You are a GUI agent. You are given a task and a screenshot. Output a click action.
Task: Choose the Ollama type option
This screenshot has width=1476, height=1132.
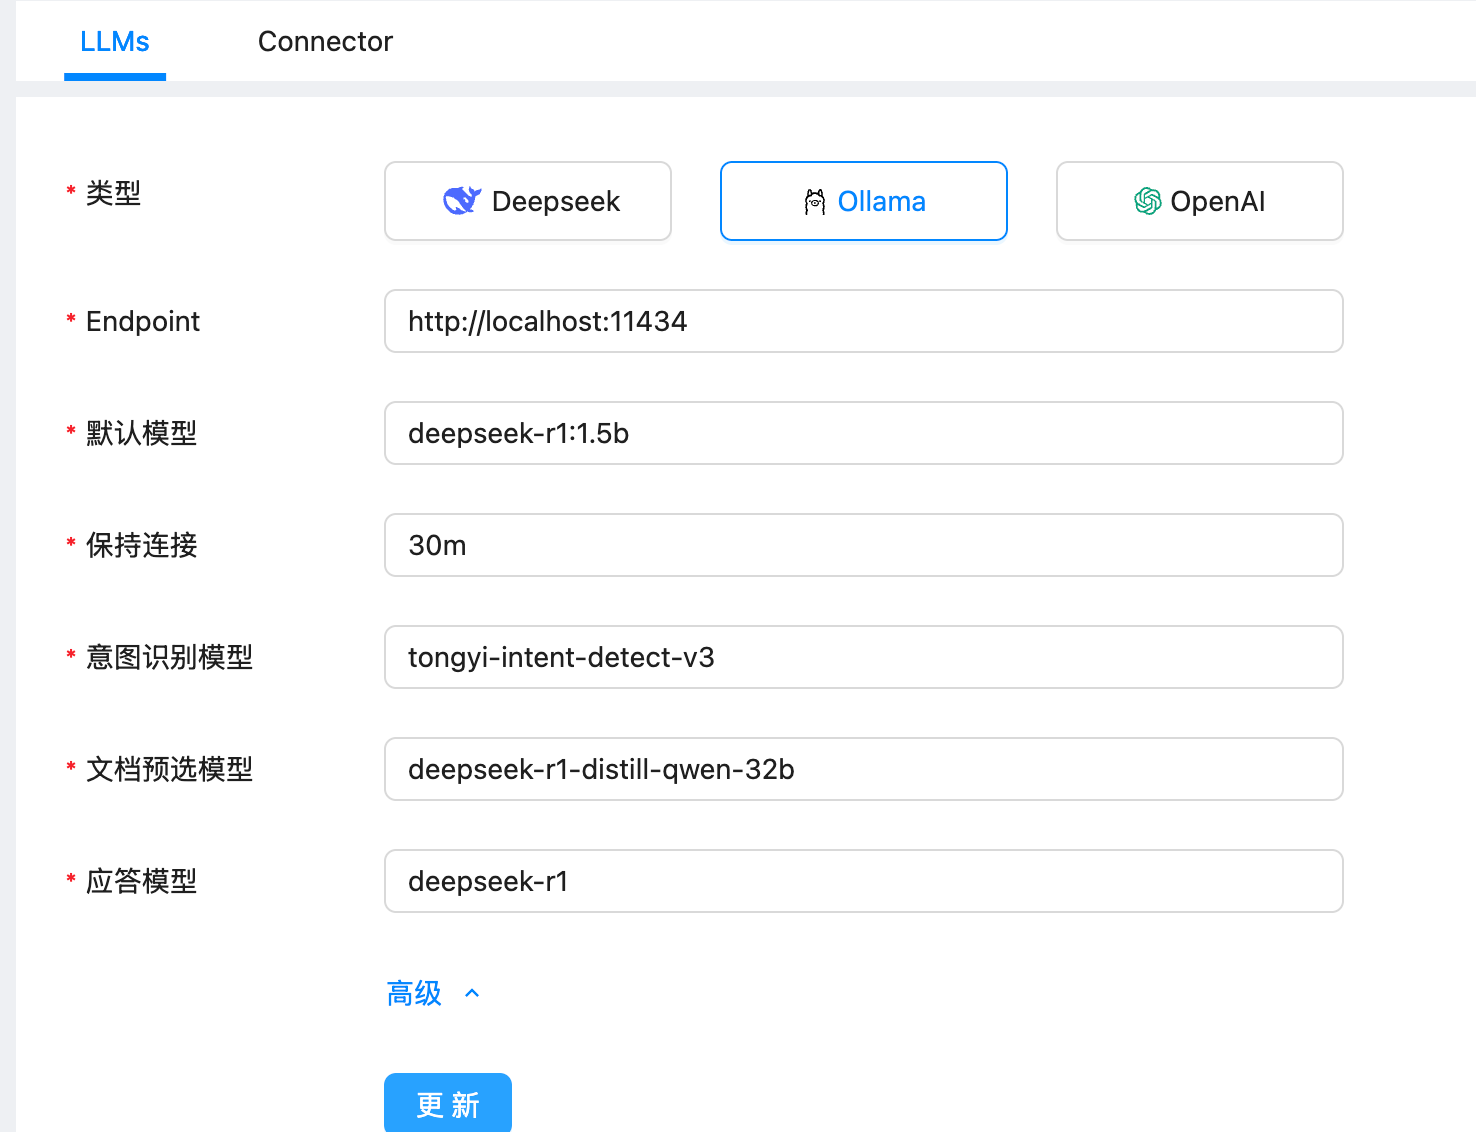tap(864, 201)
